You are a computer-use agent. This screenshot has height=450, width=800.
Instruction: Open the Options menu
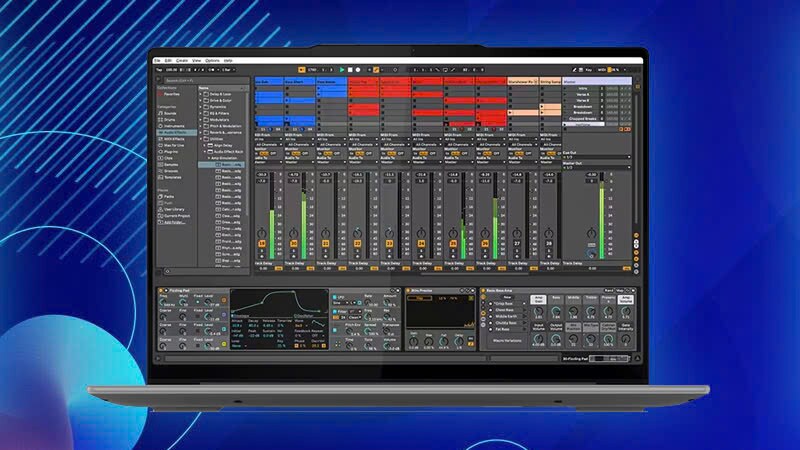click(212, 61)
